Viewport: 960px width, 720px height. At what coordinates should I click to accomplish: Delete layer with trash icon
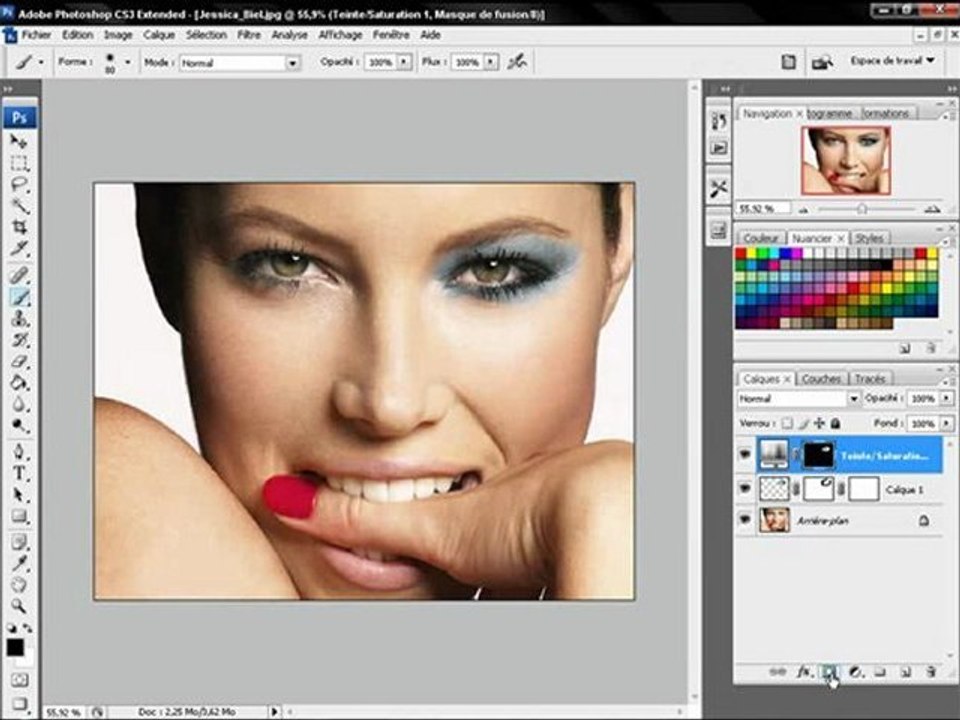pos(931,672)
